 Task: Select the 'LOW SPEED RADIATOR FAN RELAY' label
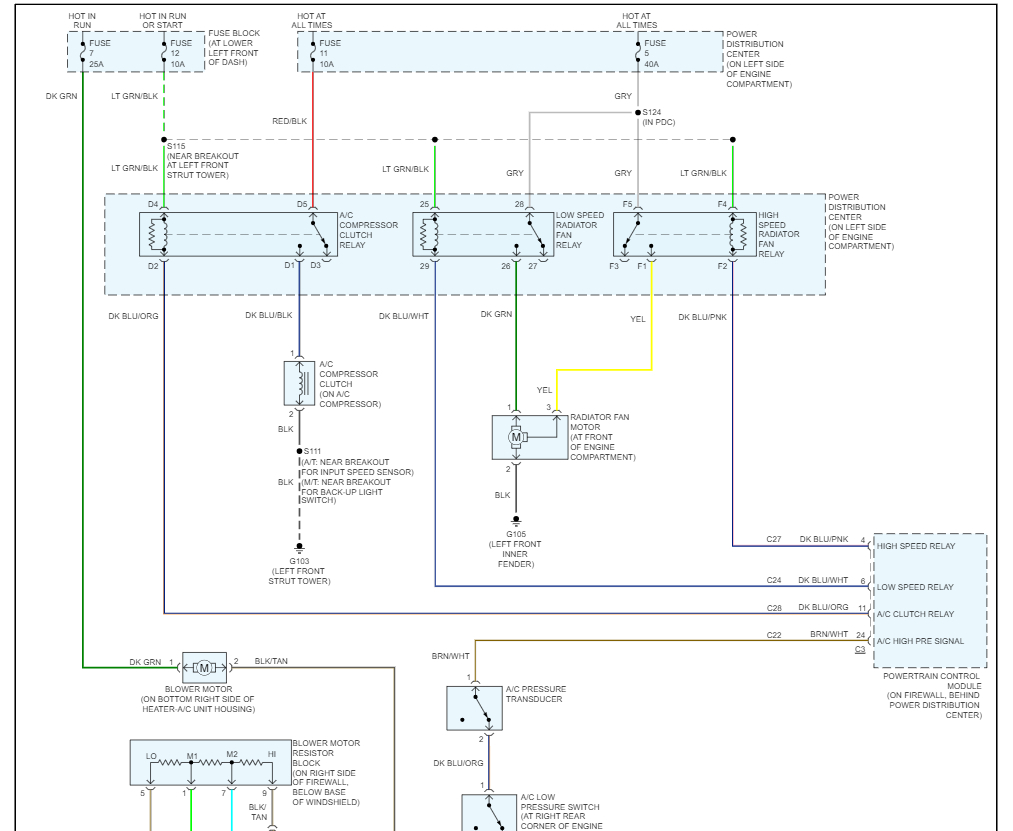(580, 230)
